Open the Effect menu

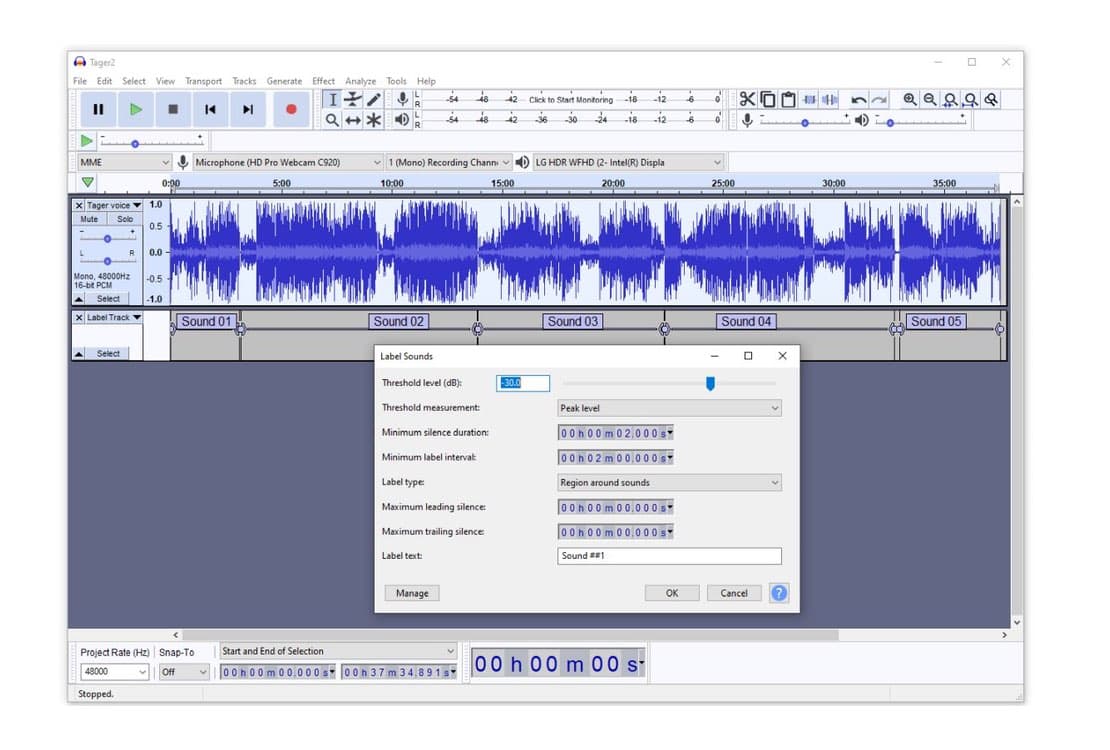[324, 81]
